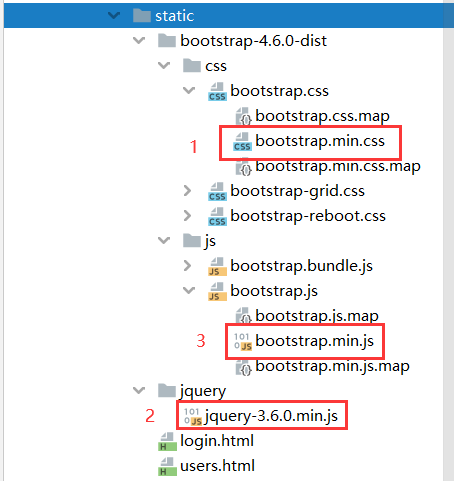Click the bootstrap-grid.css file icon
This screenshot has height=481, width=454.
pos(217,191)
